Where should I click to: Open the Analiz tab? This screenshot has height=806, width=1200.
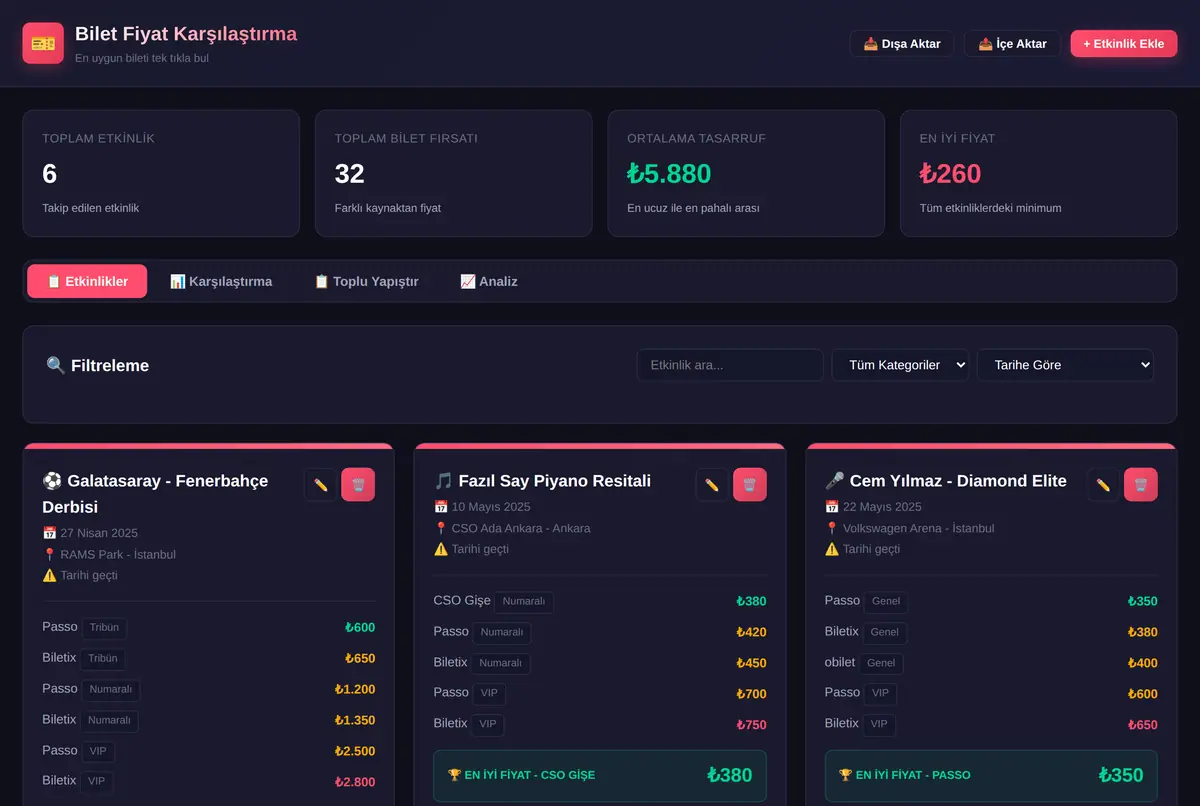tap(489, 281)
